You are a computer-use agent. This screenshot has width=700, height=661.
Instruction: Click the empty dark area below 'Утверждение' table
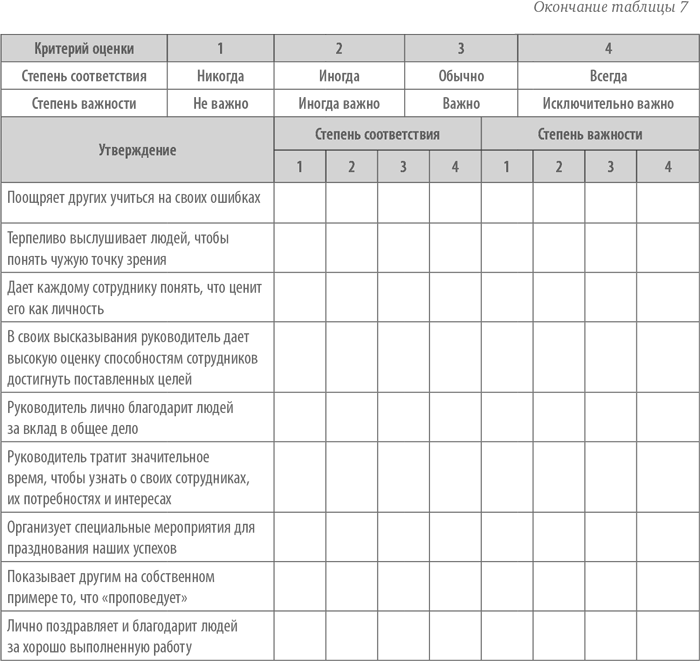coord(350,420)
